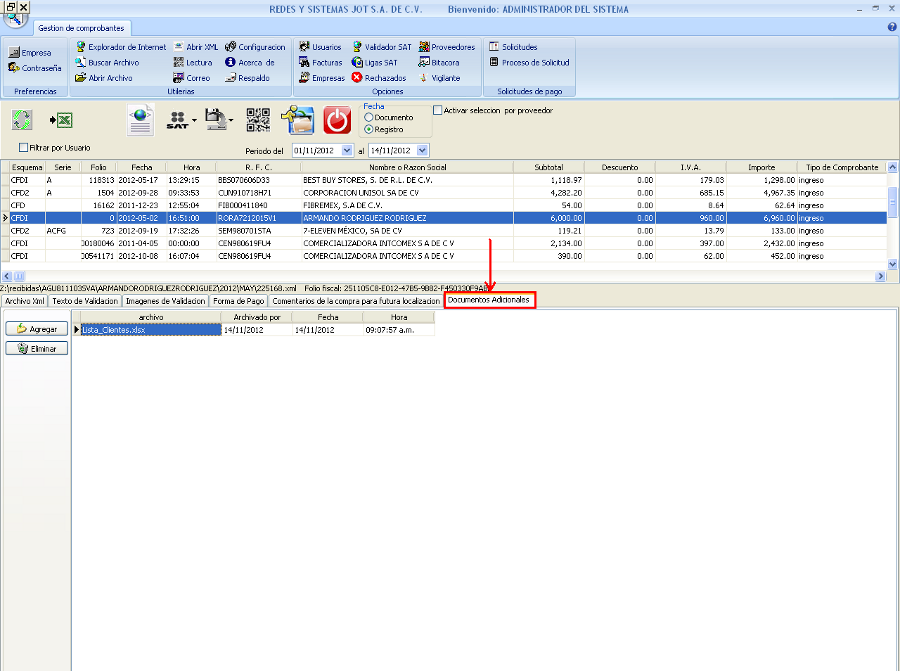This screenshot has width=900, height=671.
Task: Select the Documento date radio button
Action: [369, 118]
